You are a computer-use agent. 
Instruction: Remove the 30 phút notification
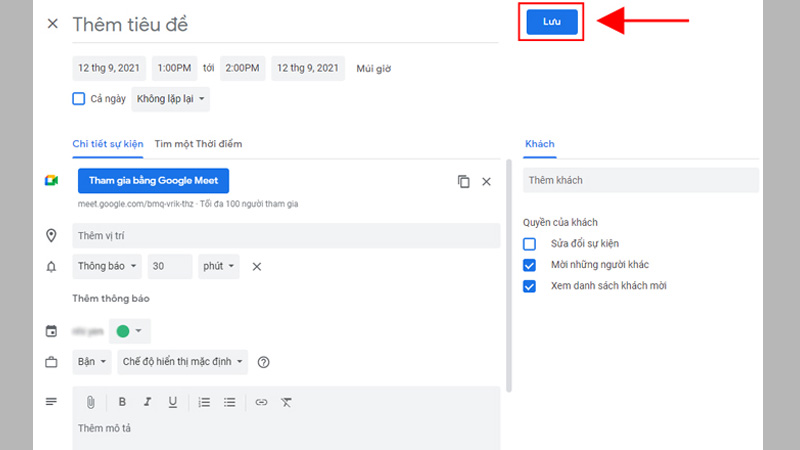coord(257,266)
